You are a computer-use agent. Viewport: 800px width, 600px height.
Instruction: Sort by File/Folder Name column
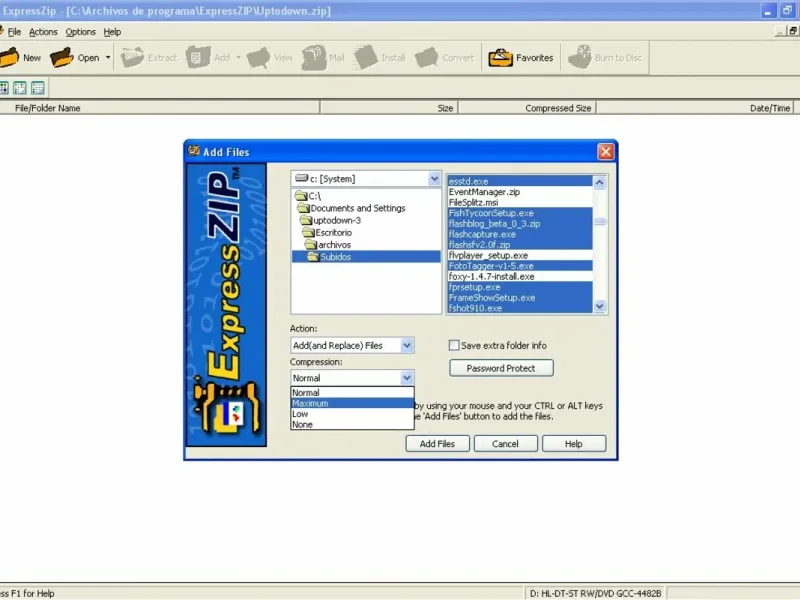tap(160, 108)
